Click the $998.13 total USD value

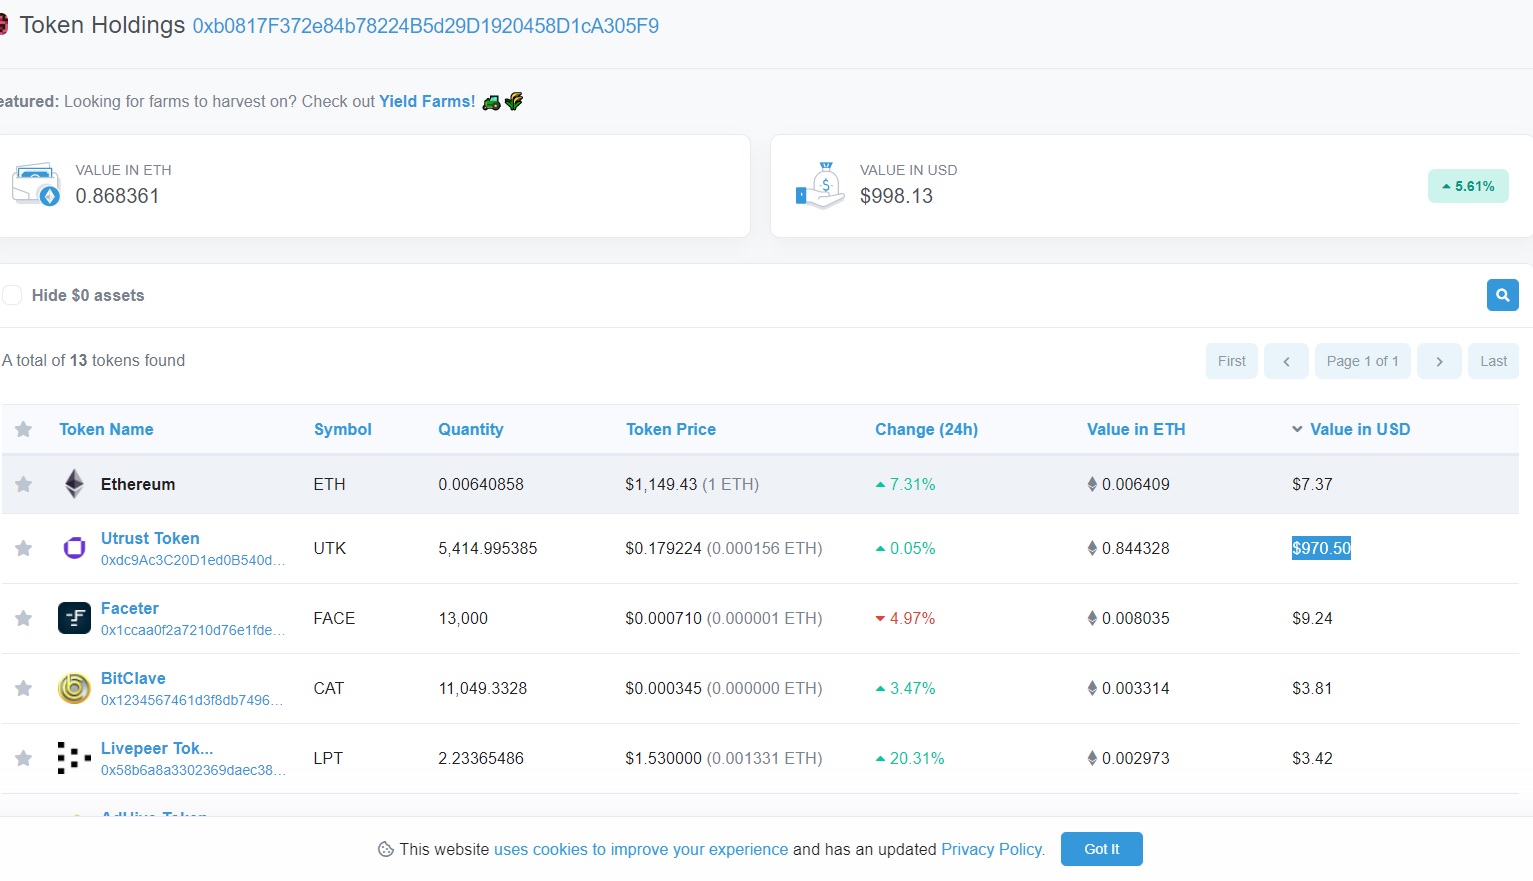tap(896, 196)
